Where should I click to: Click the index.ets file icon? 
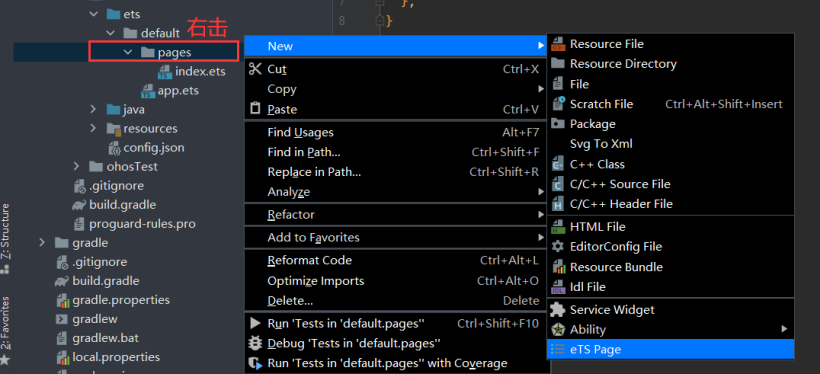(x=165, y=72)
